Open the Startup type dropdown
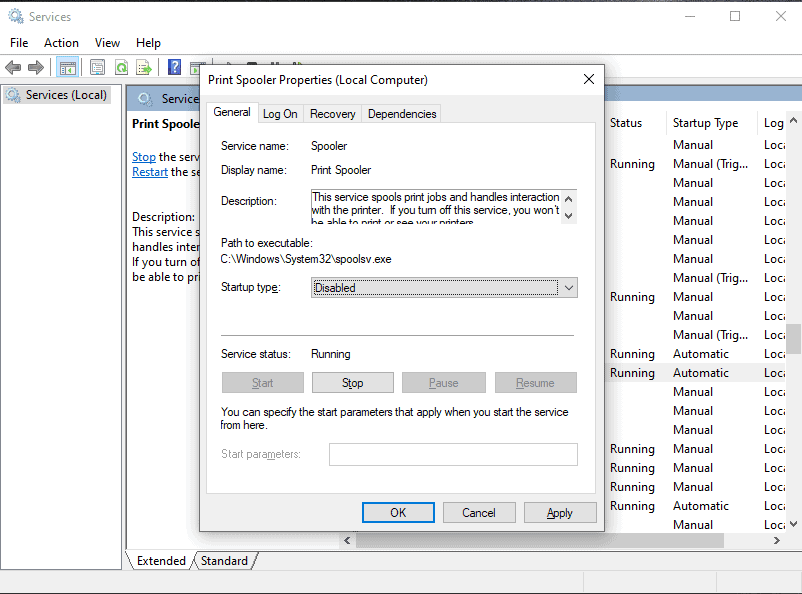Image resolution: width=802 pixels, height=594 pixels. (444, 288)
